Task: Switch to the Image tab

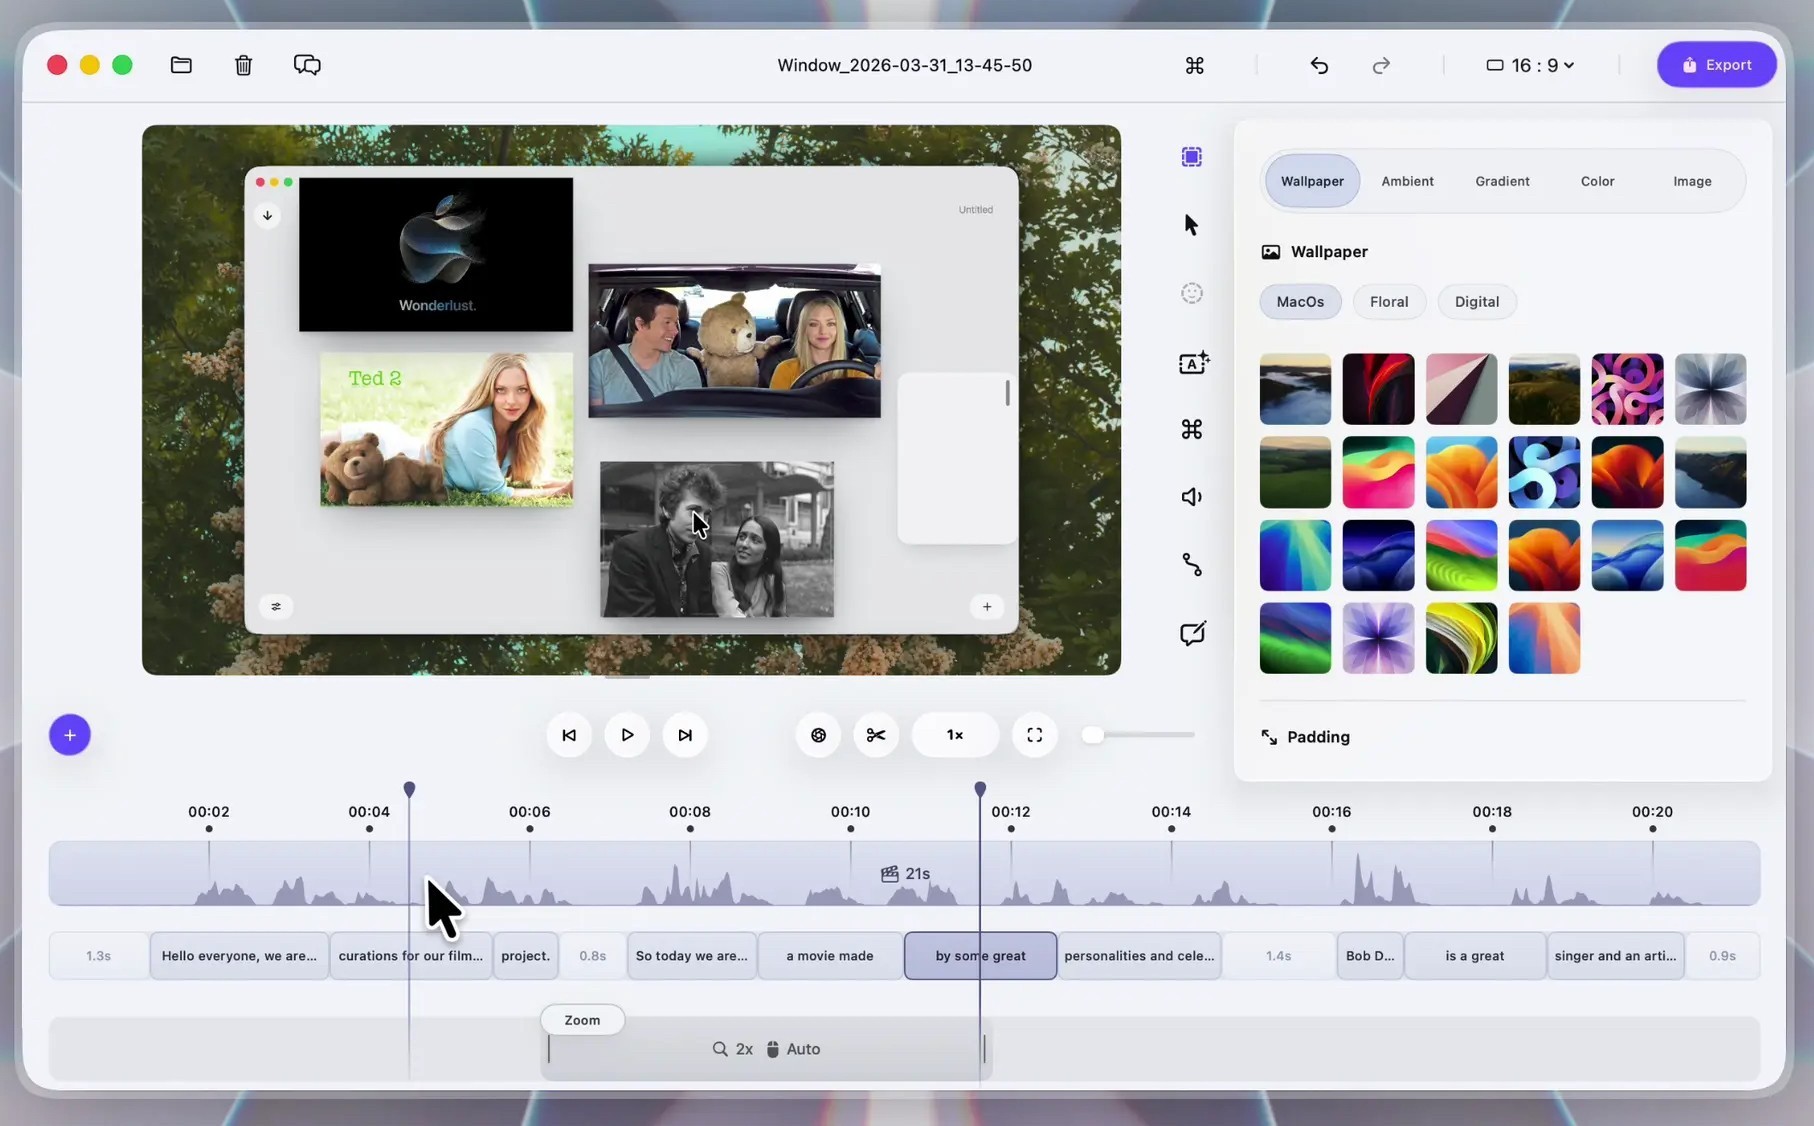Action: pyautogui.click(x=1692, y=181)
